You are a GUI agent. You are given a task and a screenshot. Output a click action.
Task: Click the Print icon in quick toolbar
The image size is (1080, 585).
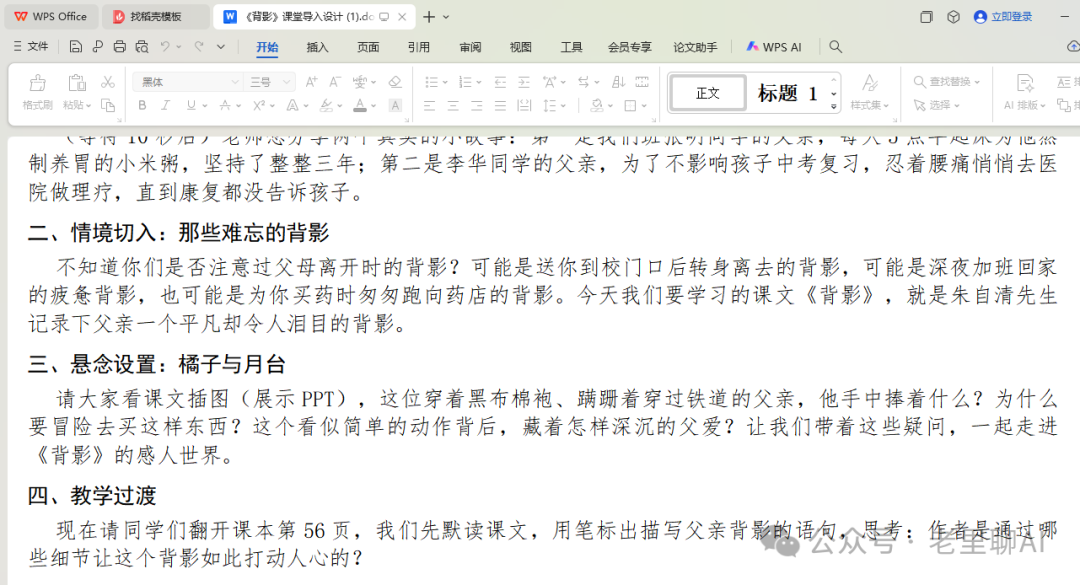[120, 47]
